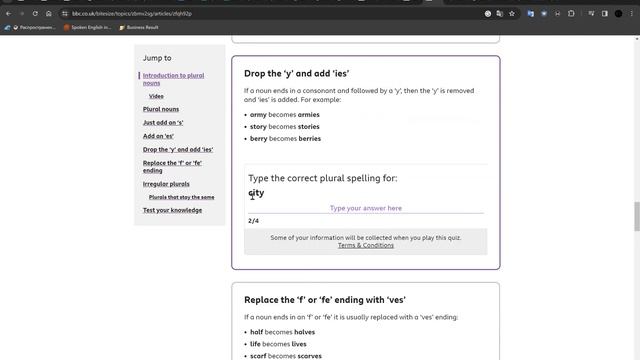
Task: Reload the current page
Action: [x=35, y=13]
